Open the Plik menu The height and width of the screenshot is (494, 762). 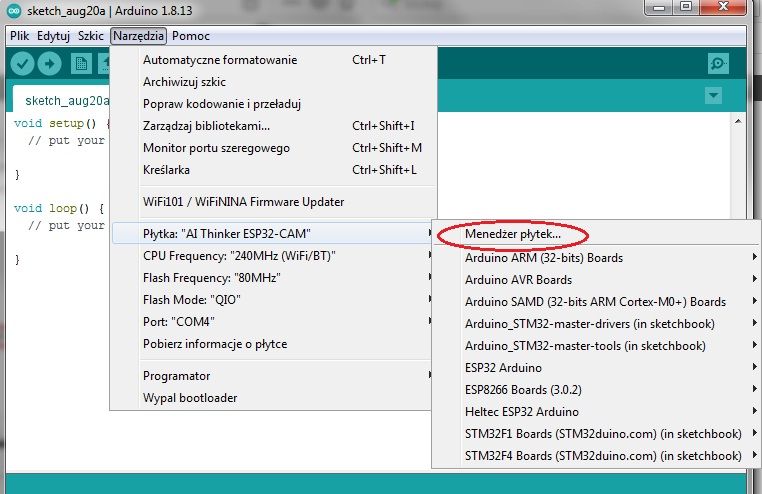19,36
